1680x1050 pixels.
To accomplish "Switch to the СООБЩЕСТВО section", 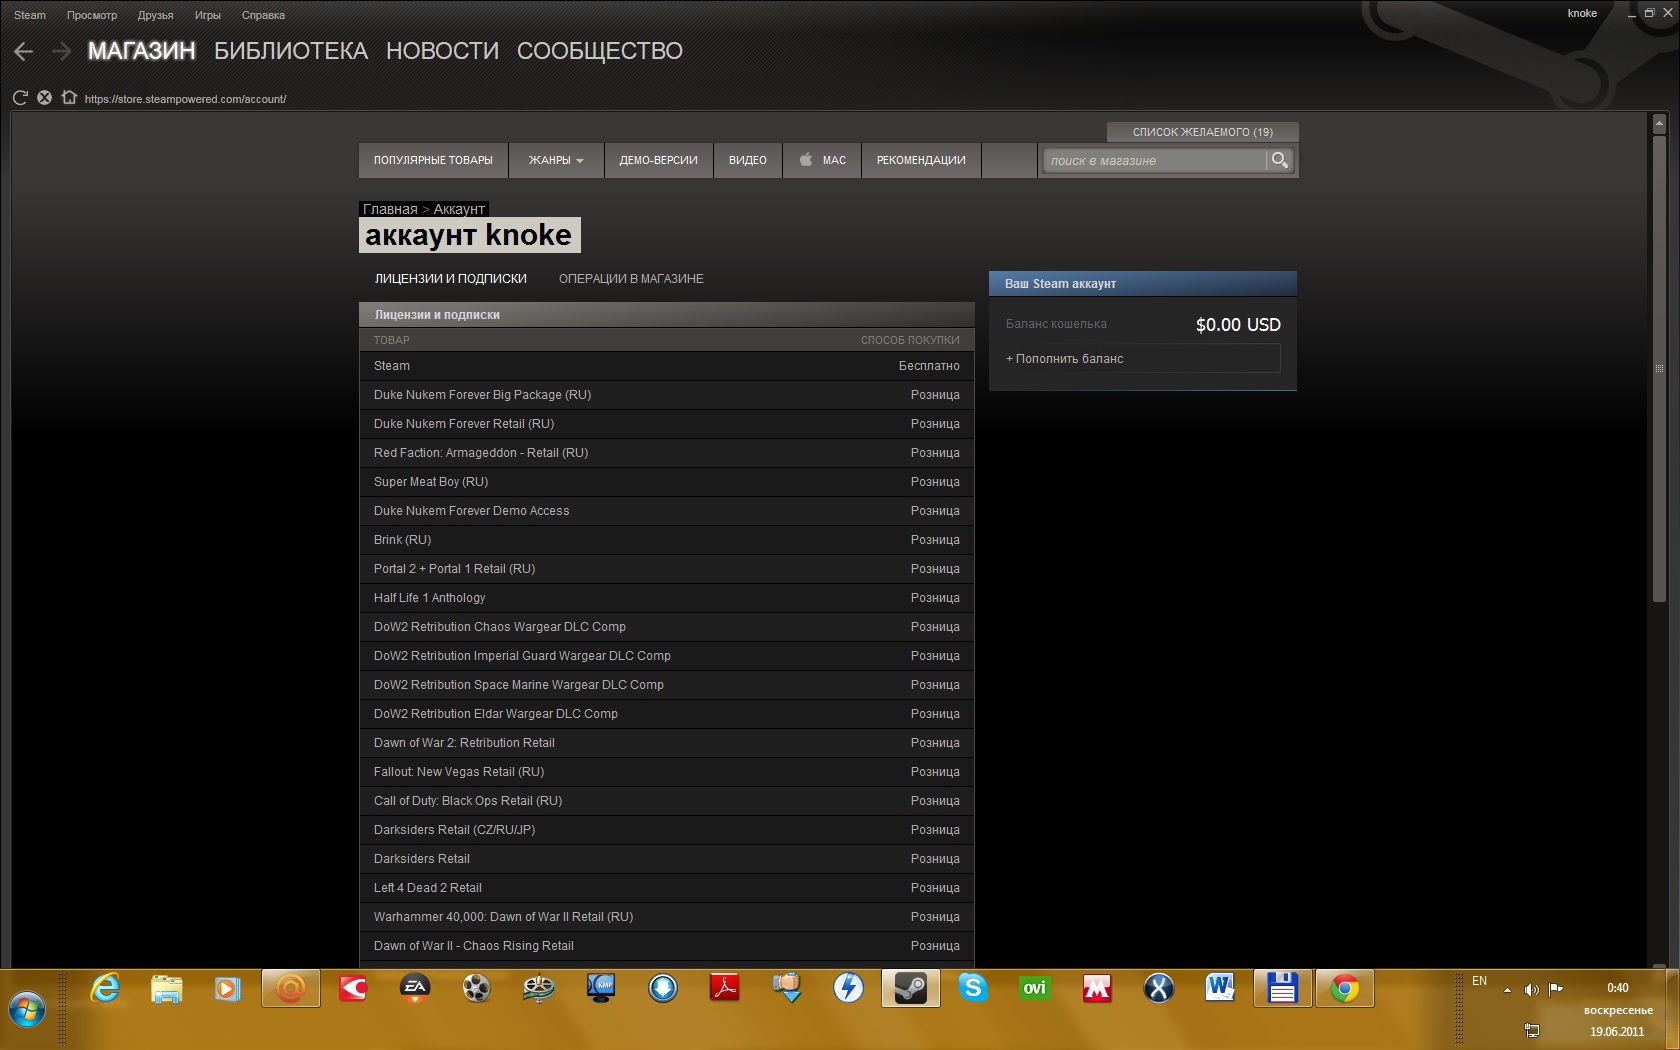I will (600, 51).
